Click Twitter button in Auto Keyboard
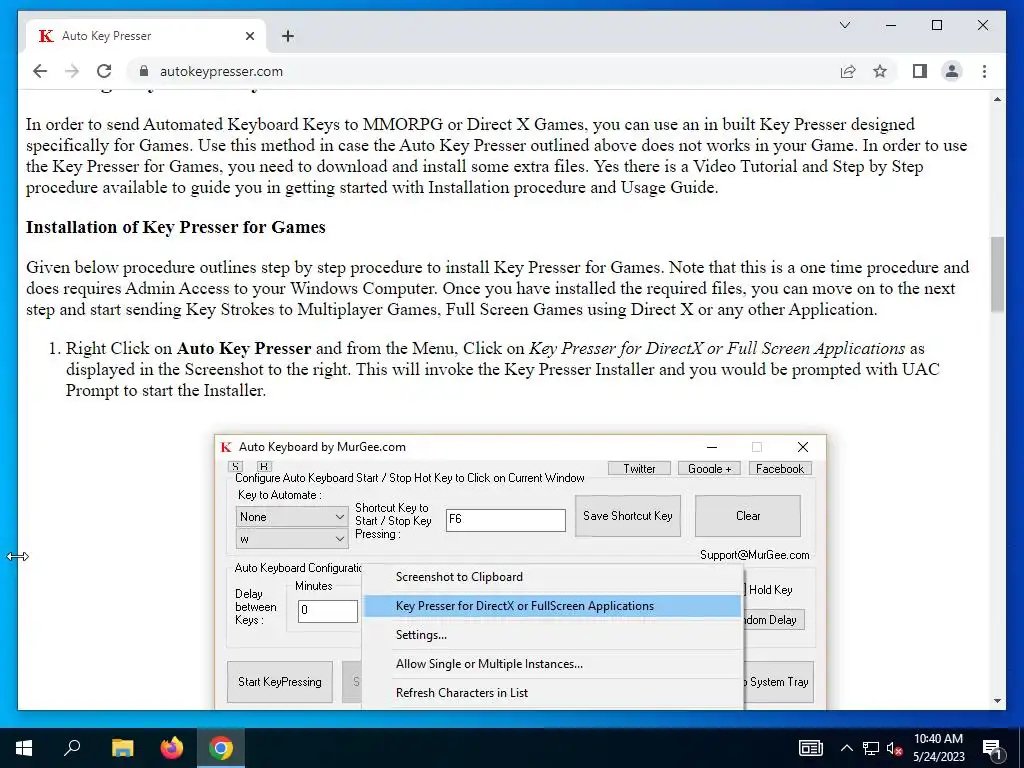Screen dimensions: 1024x768 point(639,468)
